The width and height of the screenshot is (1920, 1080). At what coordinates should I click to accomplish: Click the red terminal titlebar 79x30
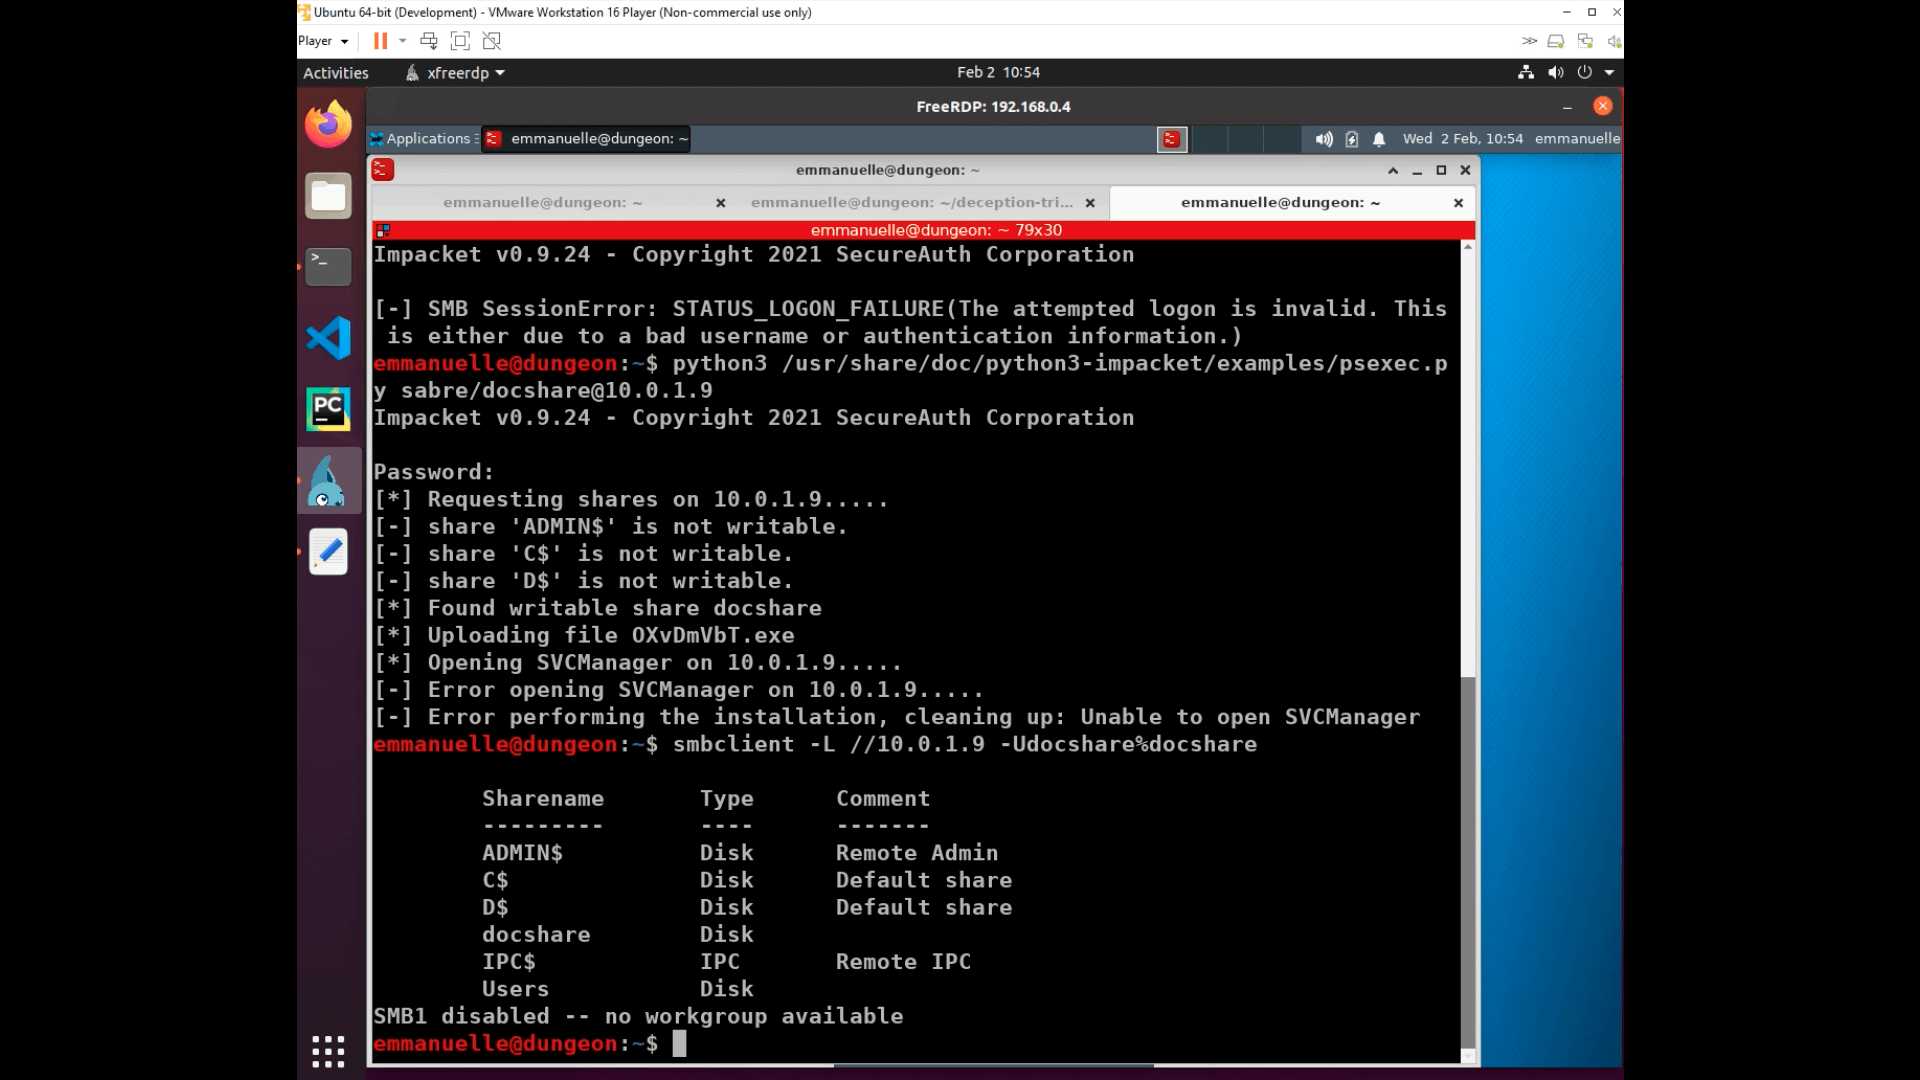point(936,230)
